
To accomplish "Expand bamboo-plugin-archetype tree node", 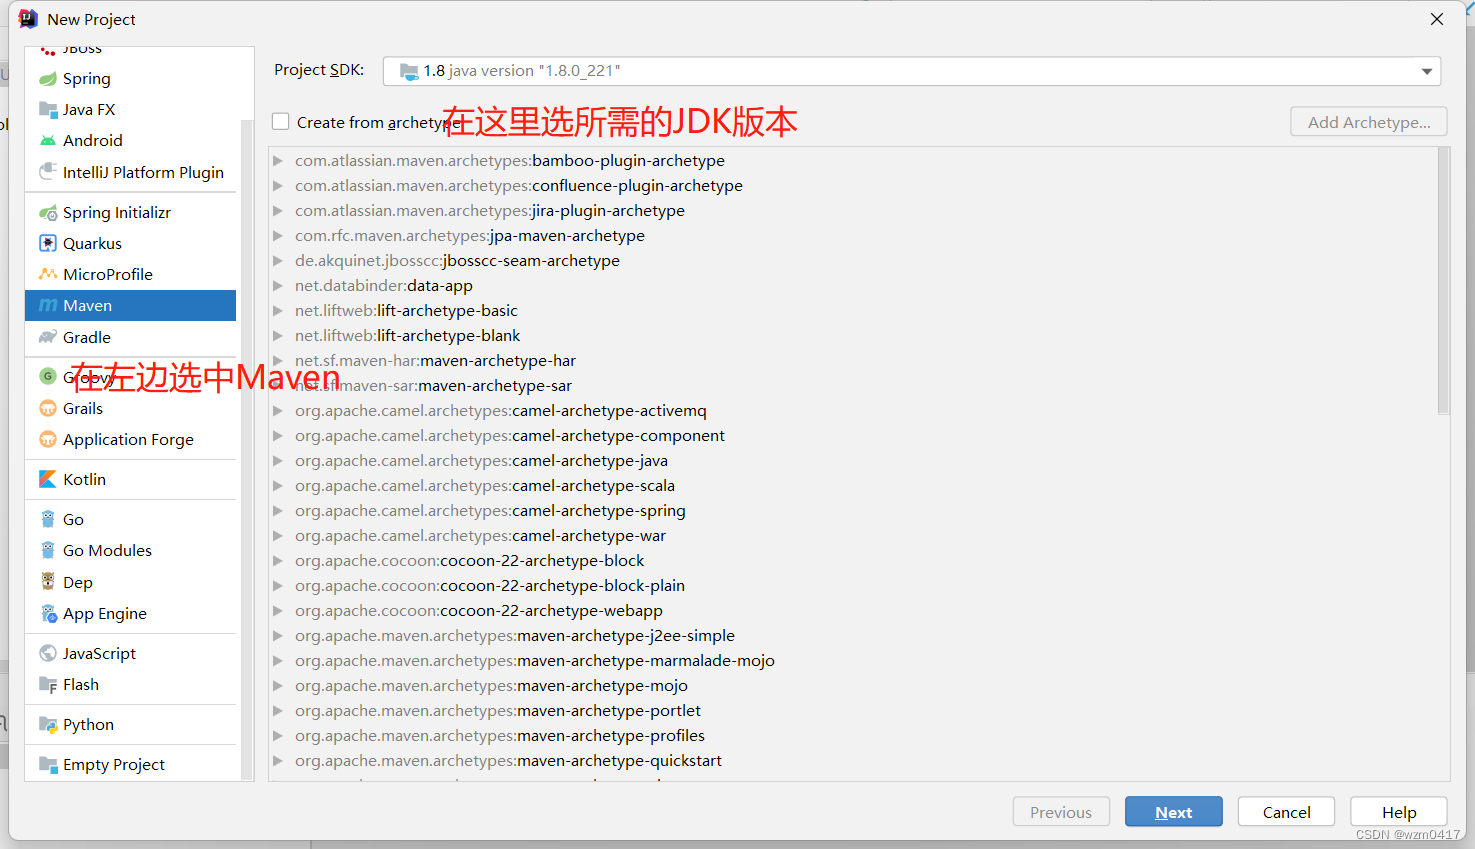I will pos(278,160).
